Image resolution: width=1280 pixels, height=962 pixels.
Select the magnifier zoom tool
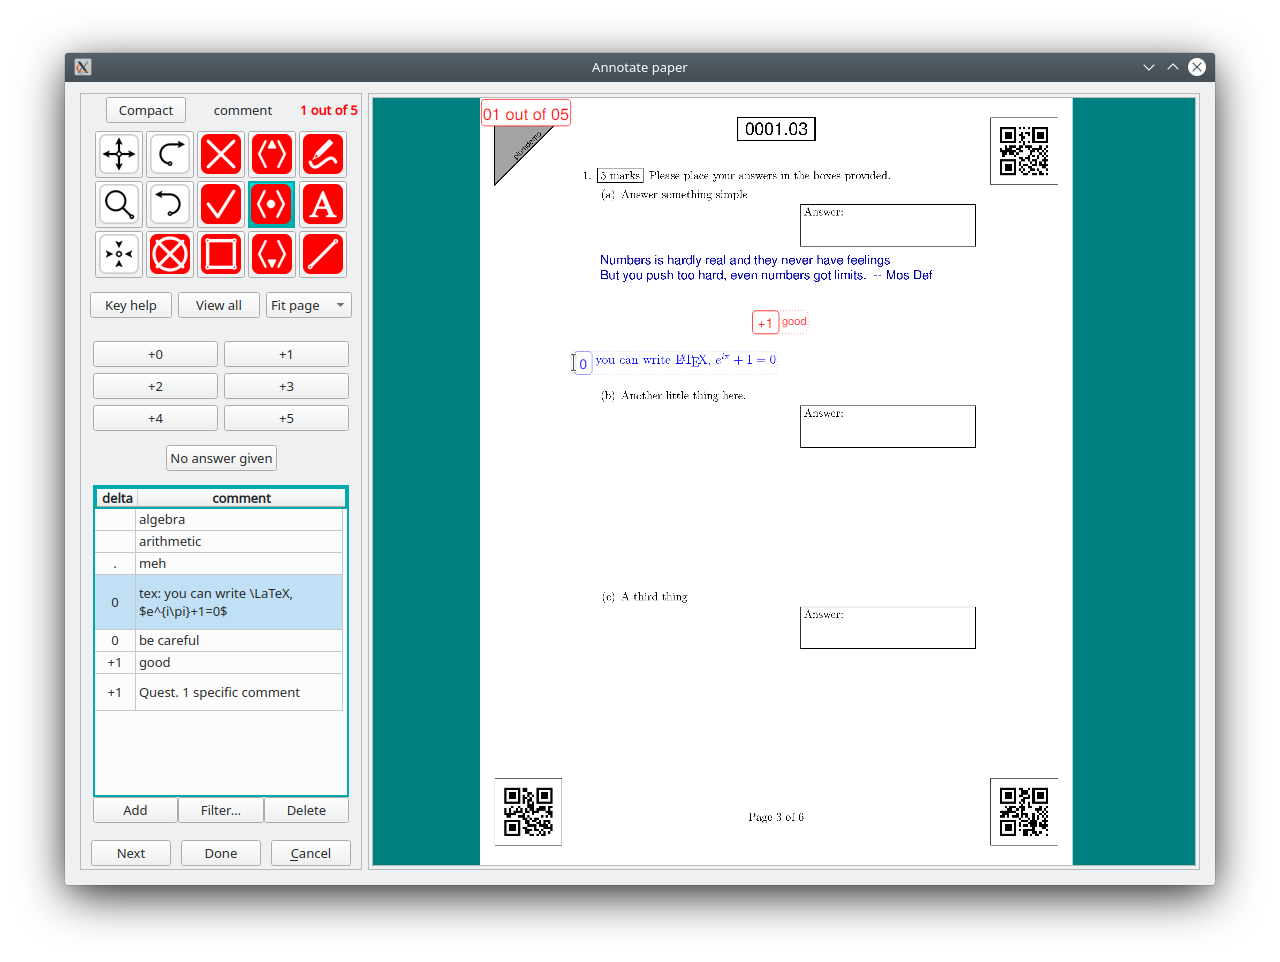tap(119, 204)
